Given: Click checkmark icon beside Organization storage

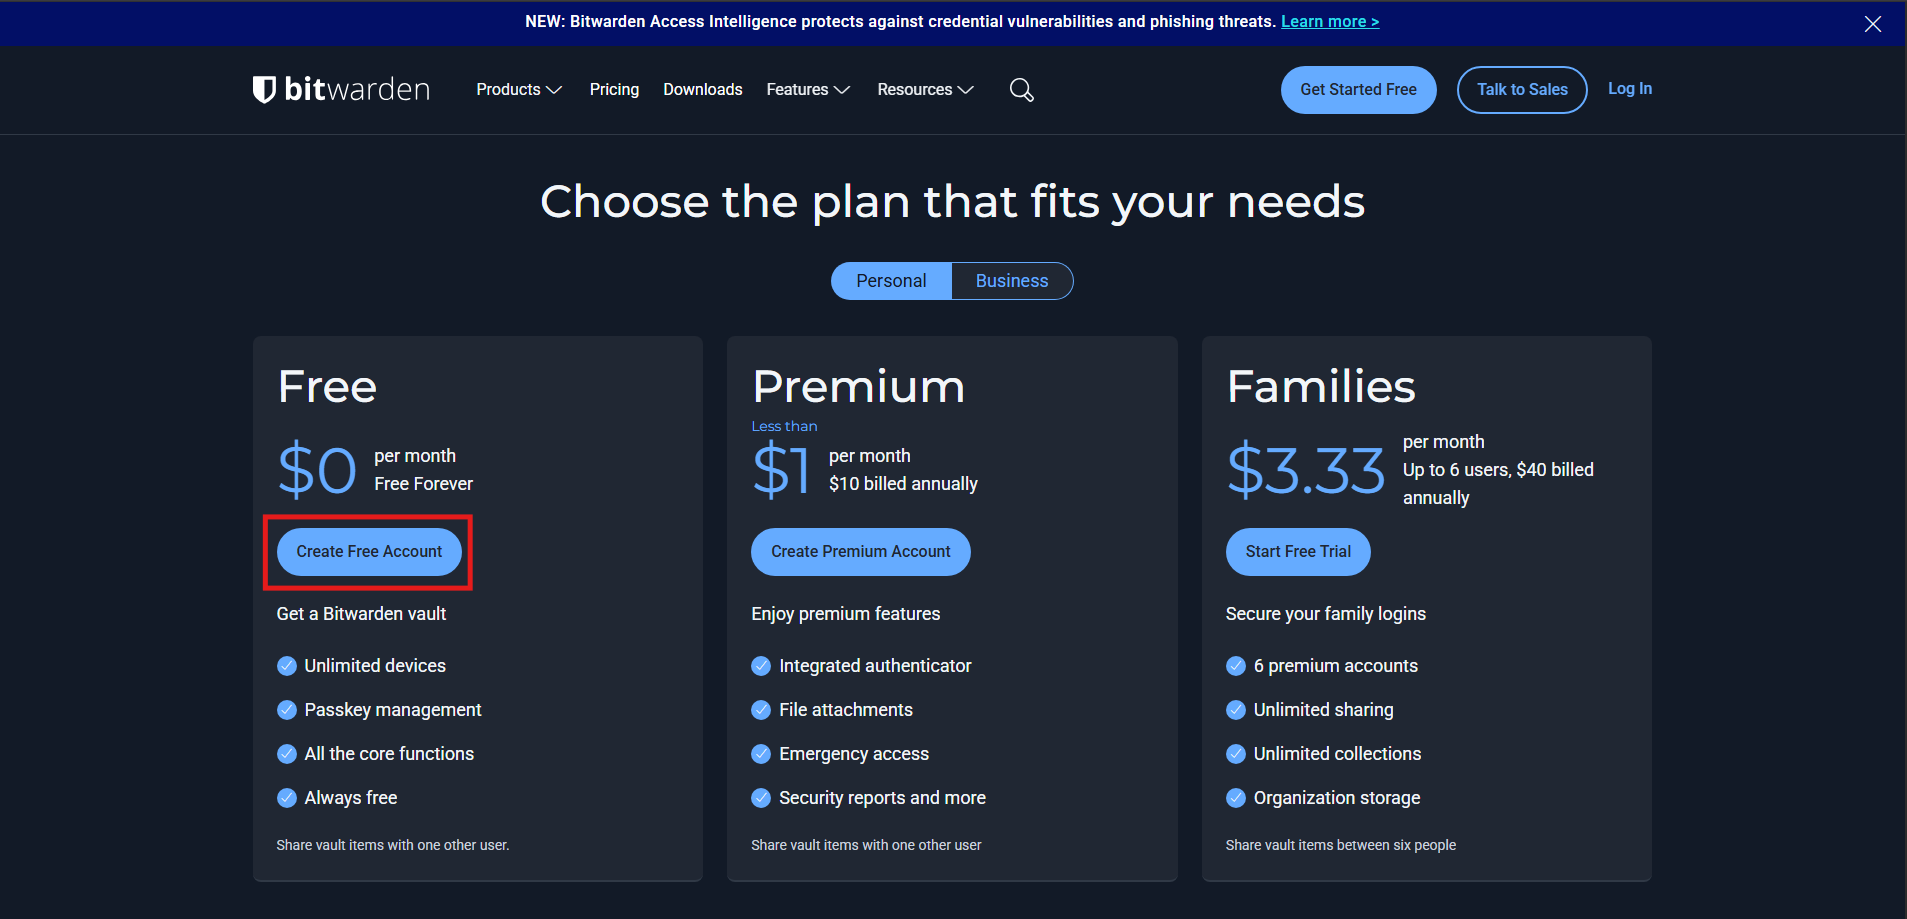Looking at the screenshot, I should tap(1236, 798).
